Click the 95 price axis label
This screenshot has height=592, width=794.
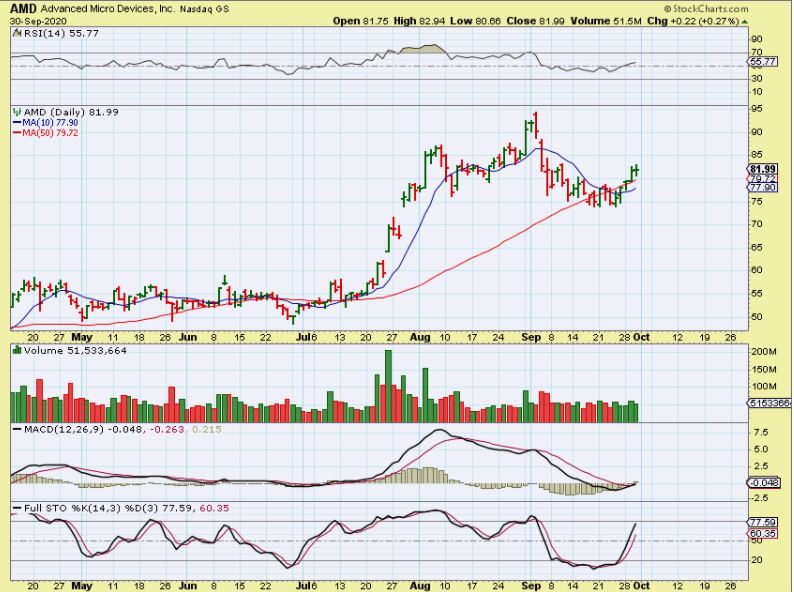point(757,109)
